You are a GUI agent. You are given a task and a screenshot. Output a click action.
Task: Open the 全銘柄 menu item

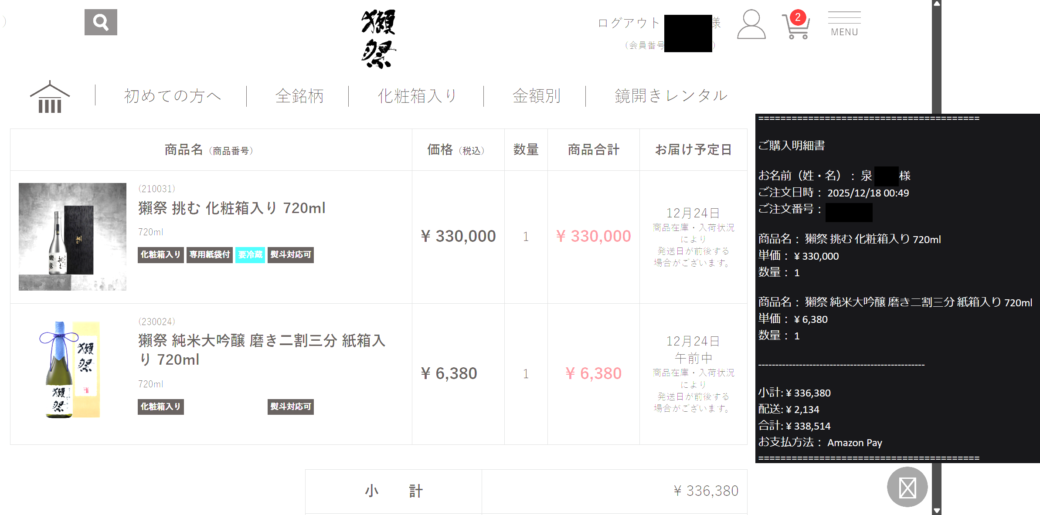click(299, 96)
